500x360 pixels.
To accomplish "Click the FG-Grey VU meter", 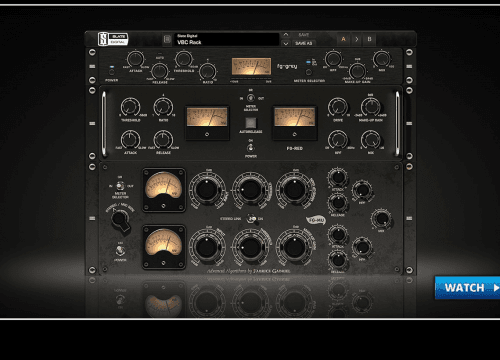I will coord(251,66).
